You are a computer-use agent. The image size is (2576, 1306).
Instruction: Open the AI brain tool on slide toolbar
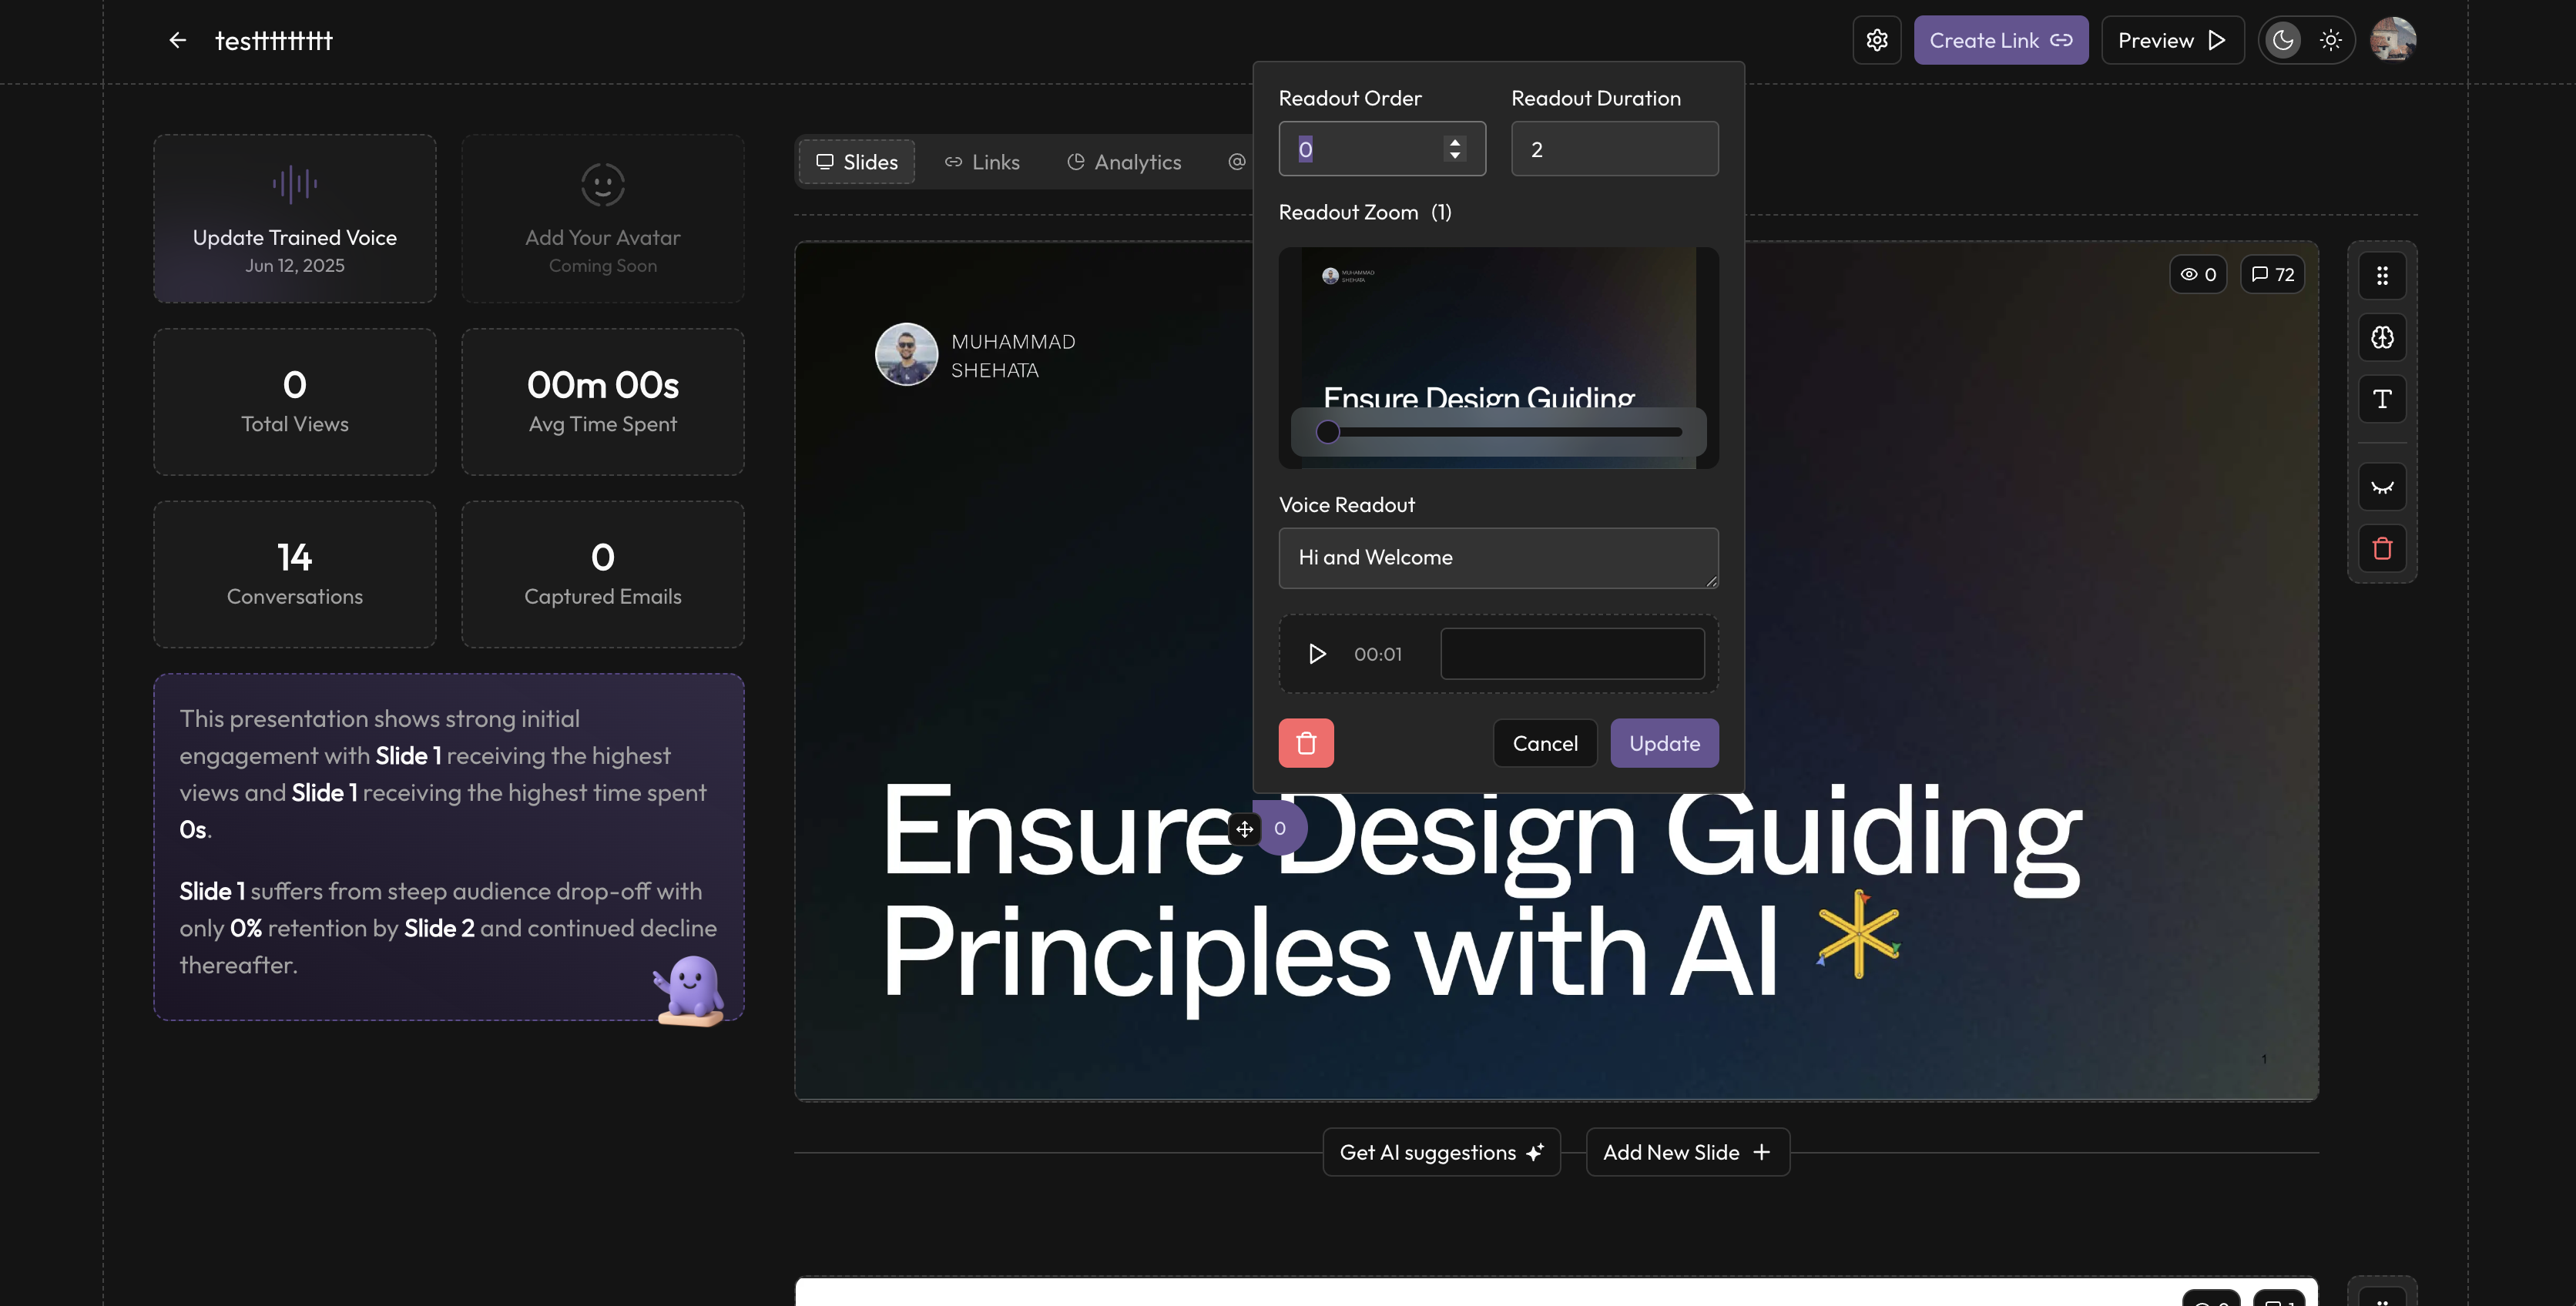click(2382, 337)
